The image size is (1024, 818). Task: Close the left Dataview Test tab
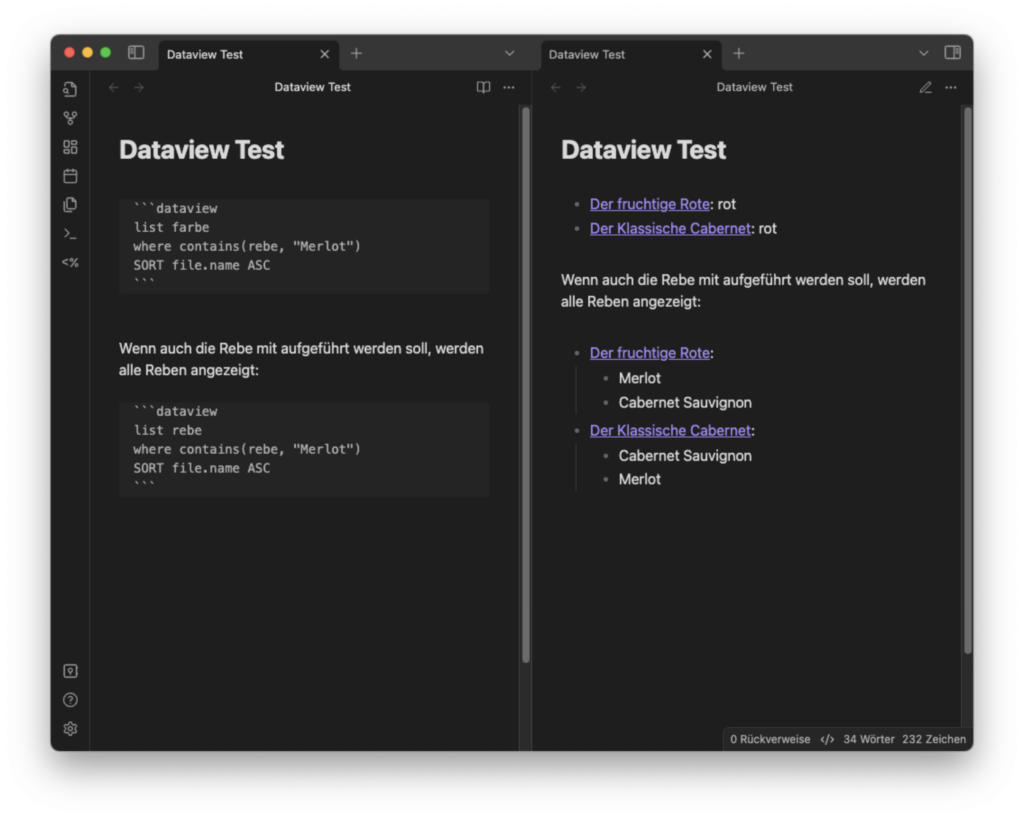(325, 54)
